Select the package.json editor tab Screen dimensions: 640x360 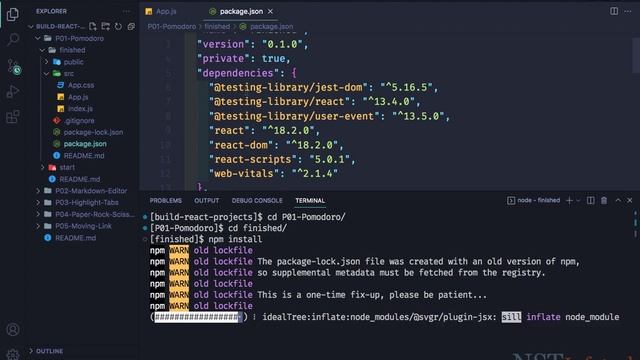(241, 11)
